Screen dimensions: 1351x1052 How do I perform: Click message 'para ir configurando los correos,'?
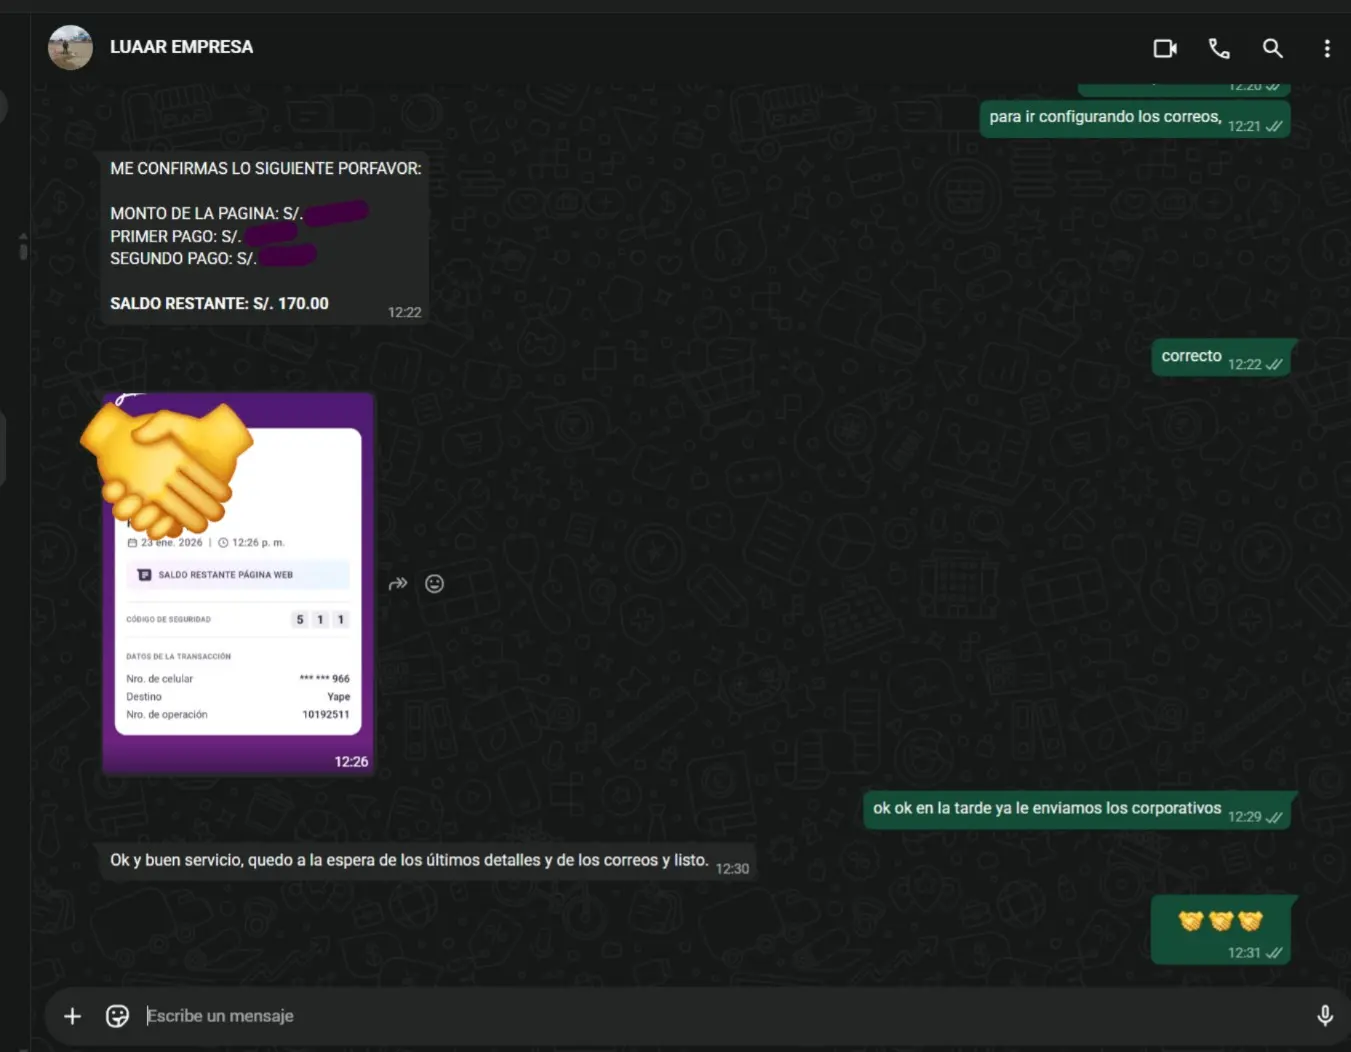(1135, 118)
